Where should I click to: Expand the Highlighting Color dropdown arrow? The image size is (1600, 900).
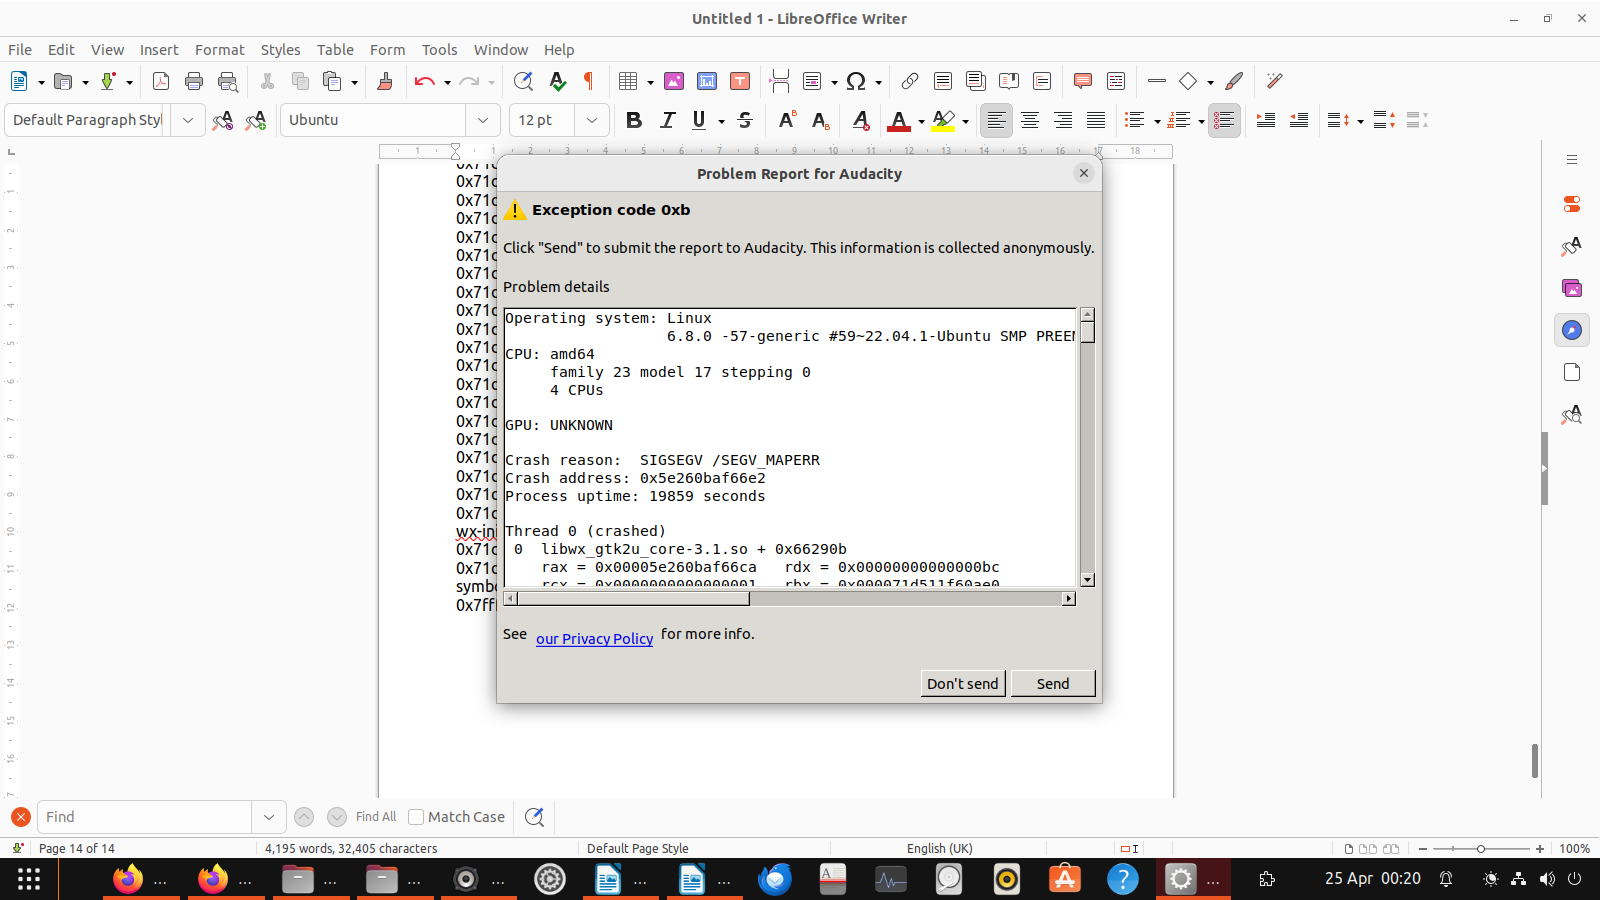965,121
